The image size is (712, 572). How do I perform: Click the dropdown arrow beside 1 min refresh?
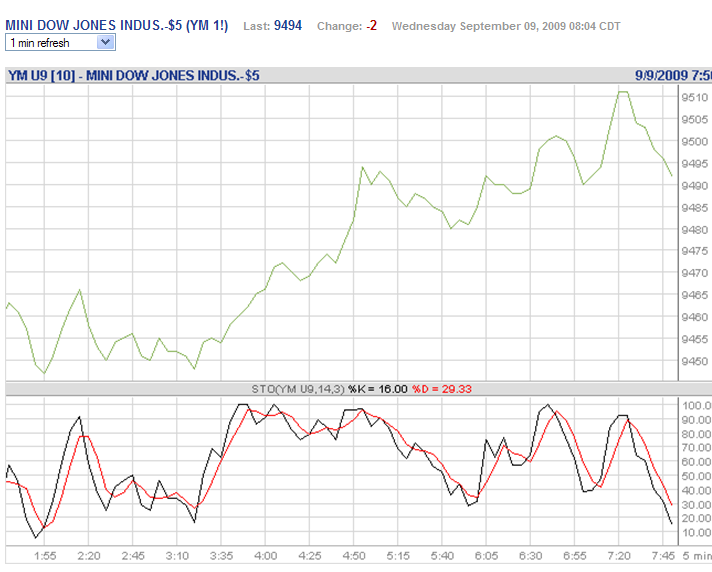[105, 43]
